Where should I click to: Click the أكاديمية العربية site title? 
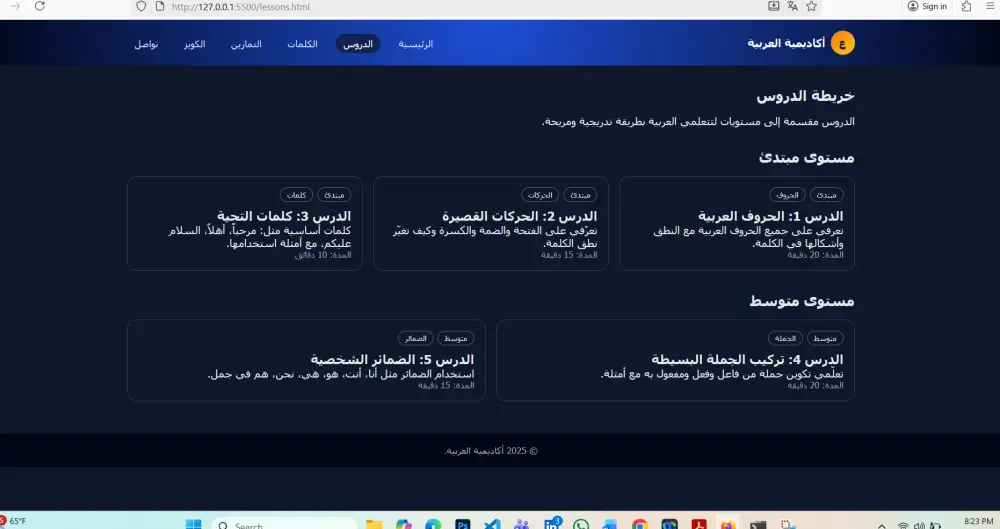(786, 43)
